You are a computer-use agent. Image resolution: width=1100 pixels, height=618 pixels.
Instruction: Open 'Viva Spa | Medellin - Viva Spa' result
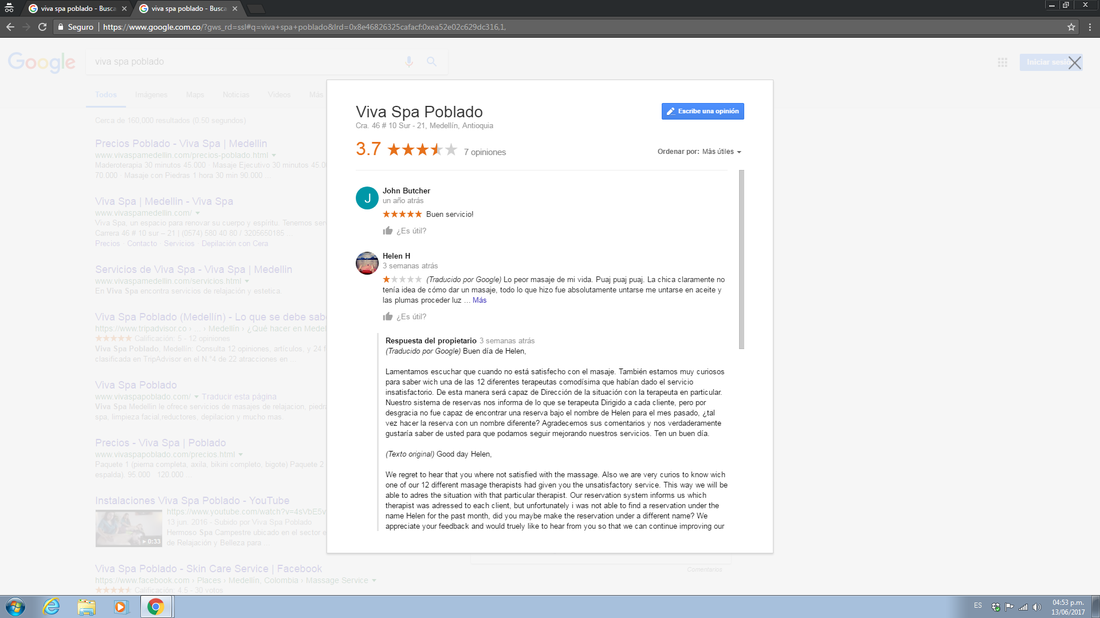[x=164, y=201]
